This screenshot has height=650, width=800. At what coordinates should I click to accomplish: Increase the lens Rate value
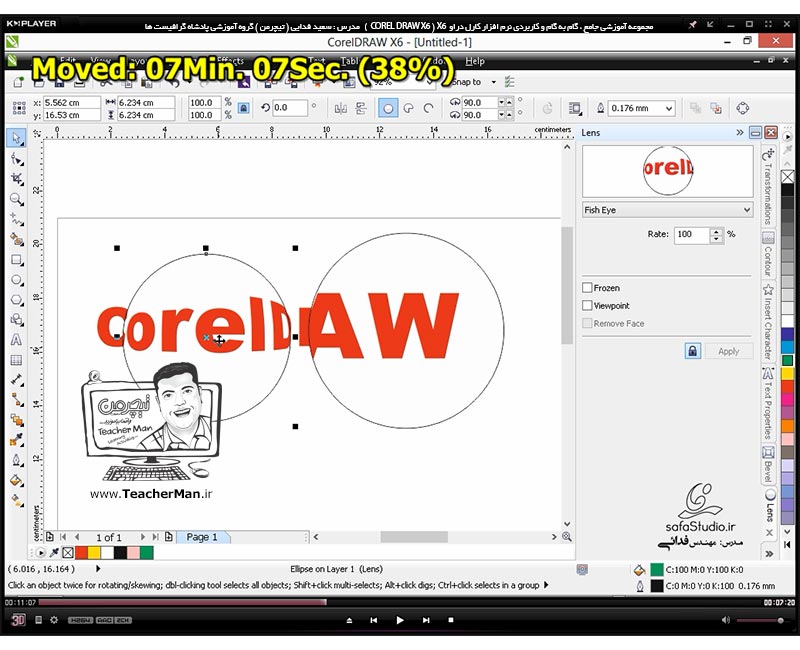click(717, 231)
